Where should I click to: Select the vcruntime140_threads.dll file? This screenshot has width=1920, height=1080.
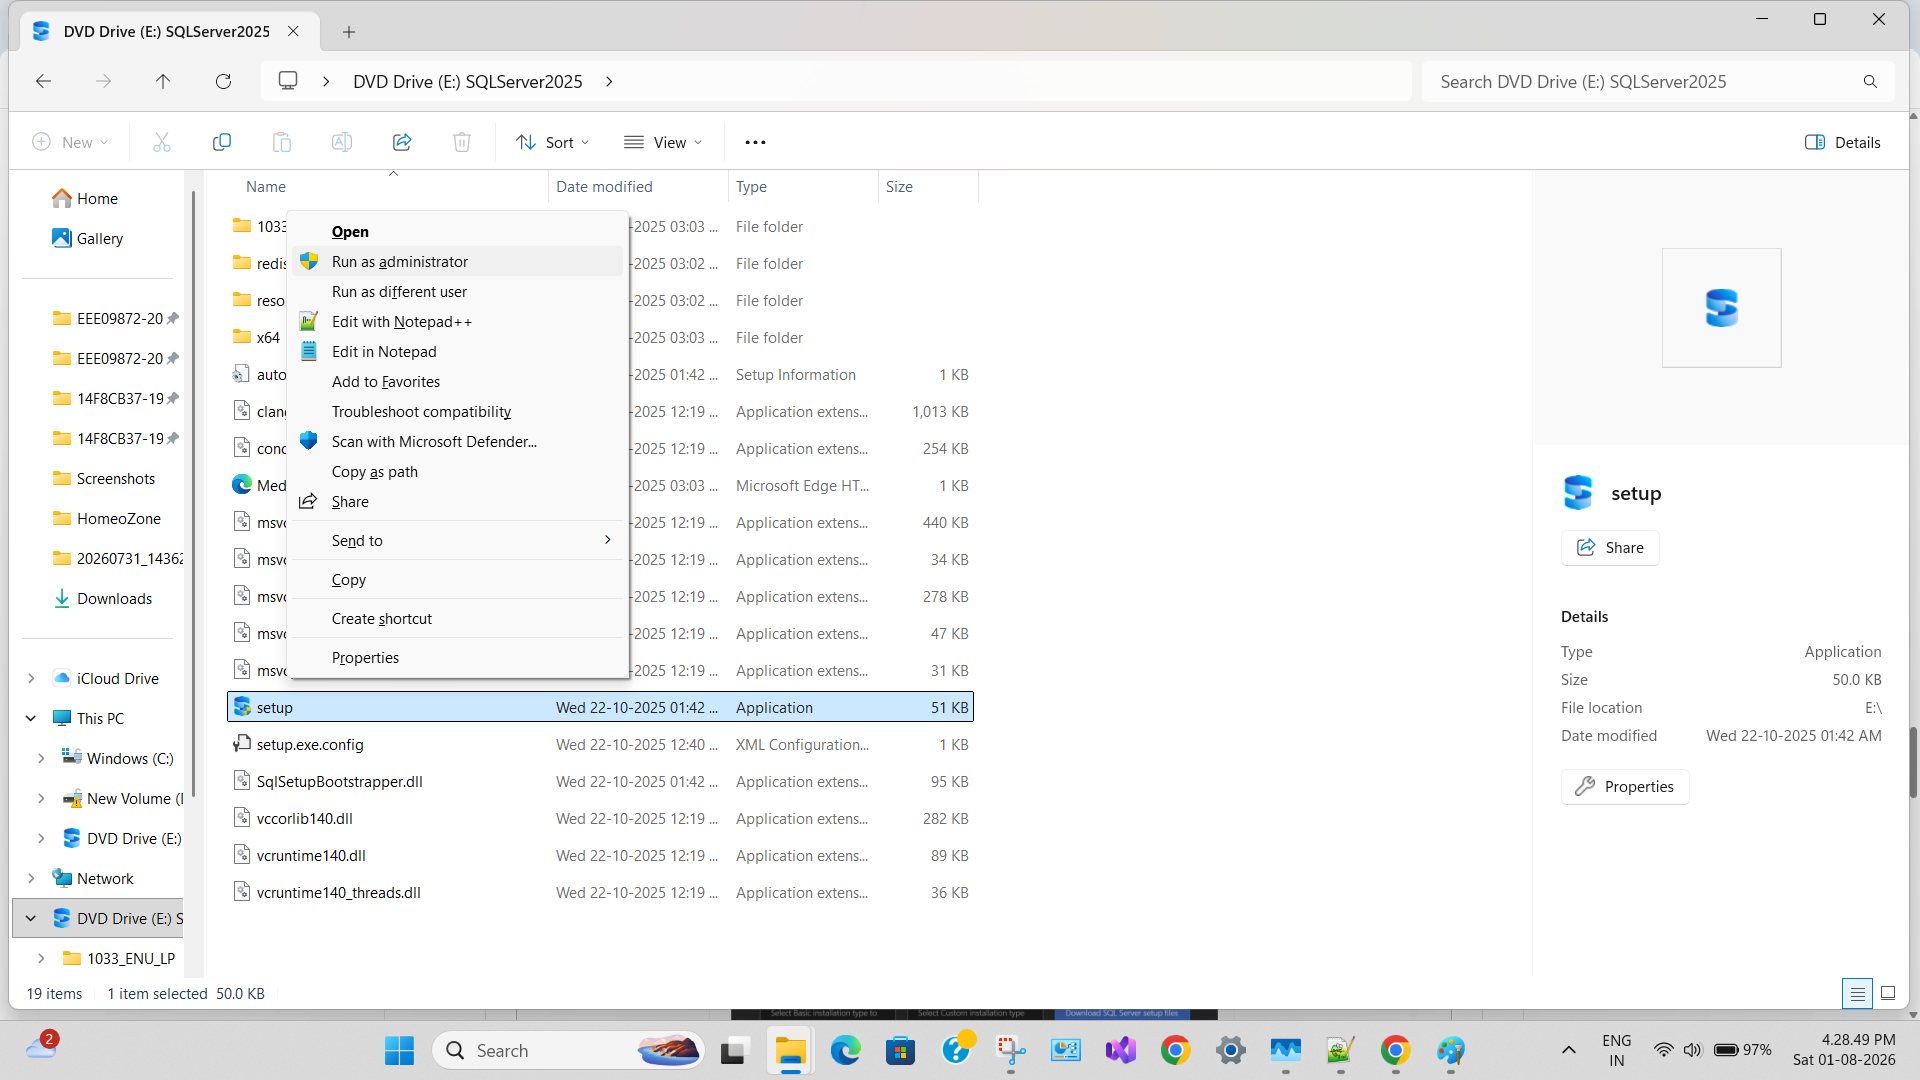600,892
